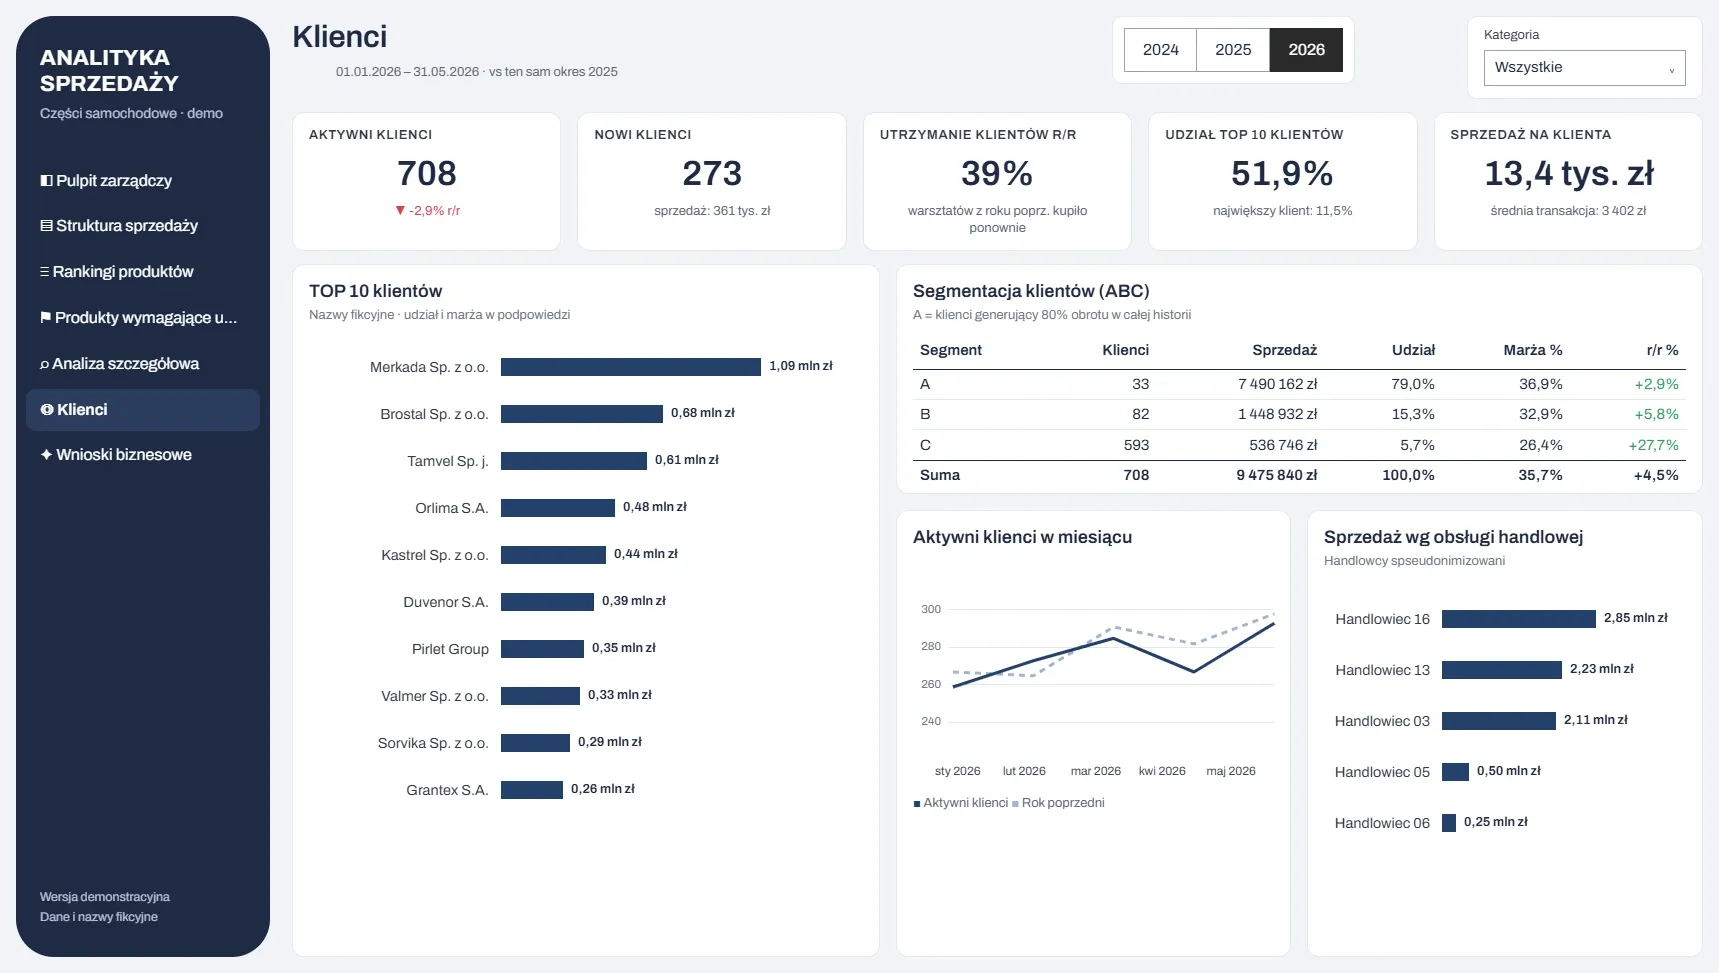Go to Pulpit zarządczy in the sidebar
This screenshot has width=1719, height=973.
(x=143, y=181)
